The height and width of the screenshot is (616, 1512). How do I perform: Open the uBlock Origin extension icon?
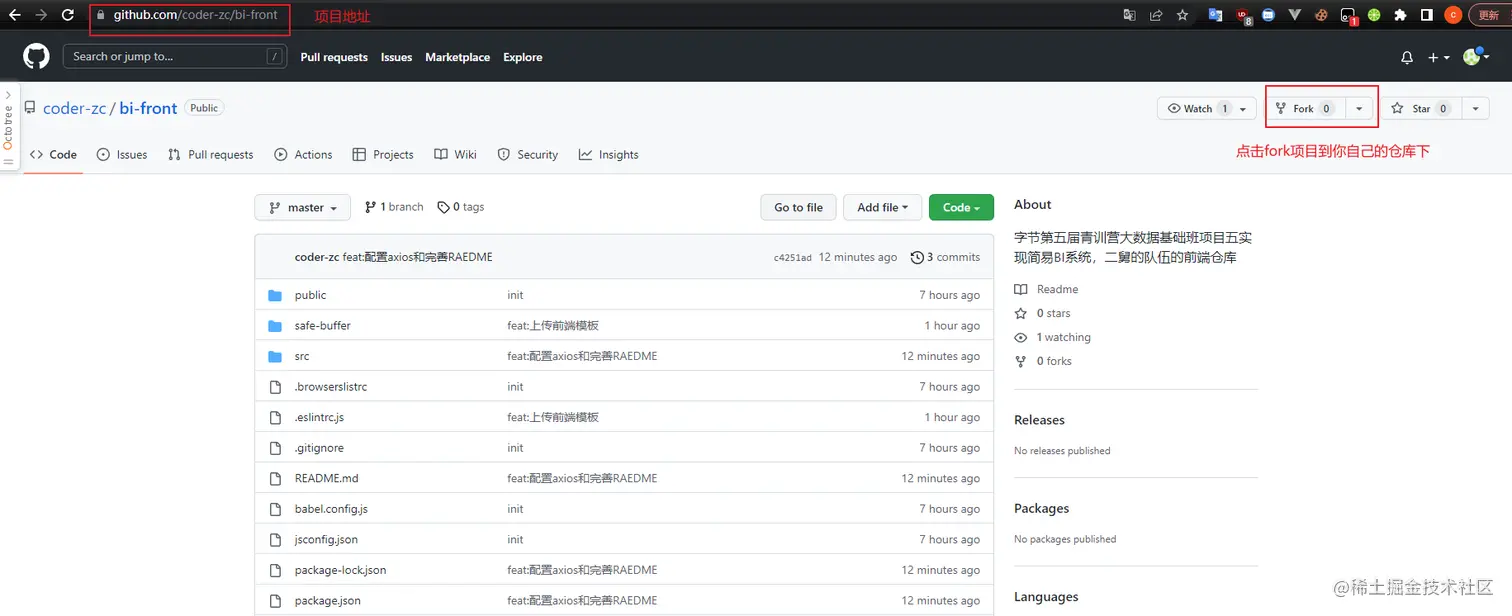(1243, 15)
